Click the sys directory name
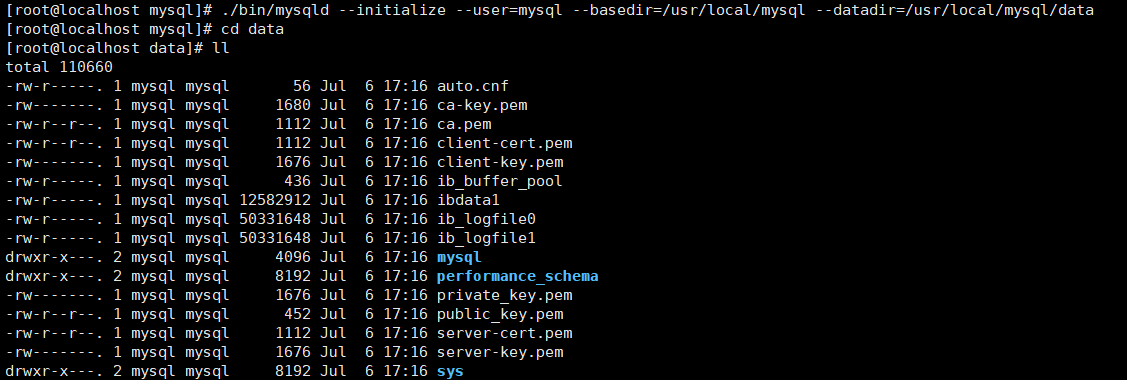Viewport: 1127px width, 380px height. (450, 371)
